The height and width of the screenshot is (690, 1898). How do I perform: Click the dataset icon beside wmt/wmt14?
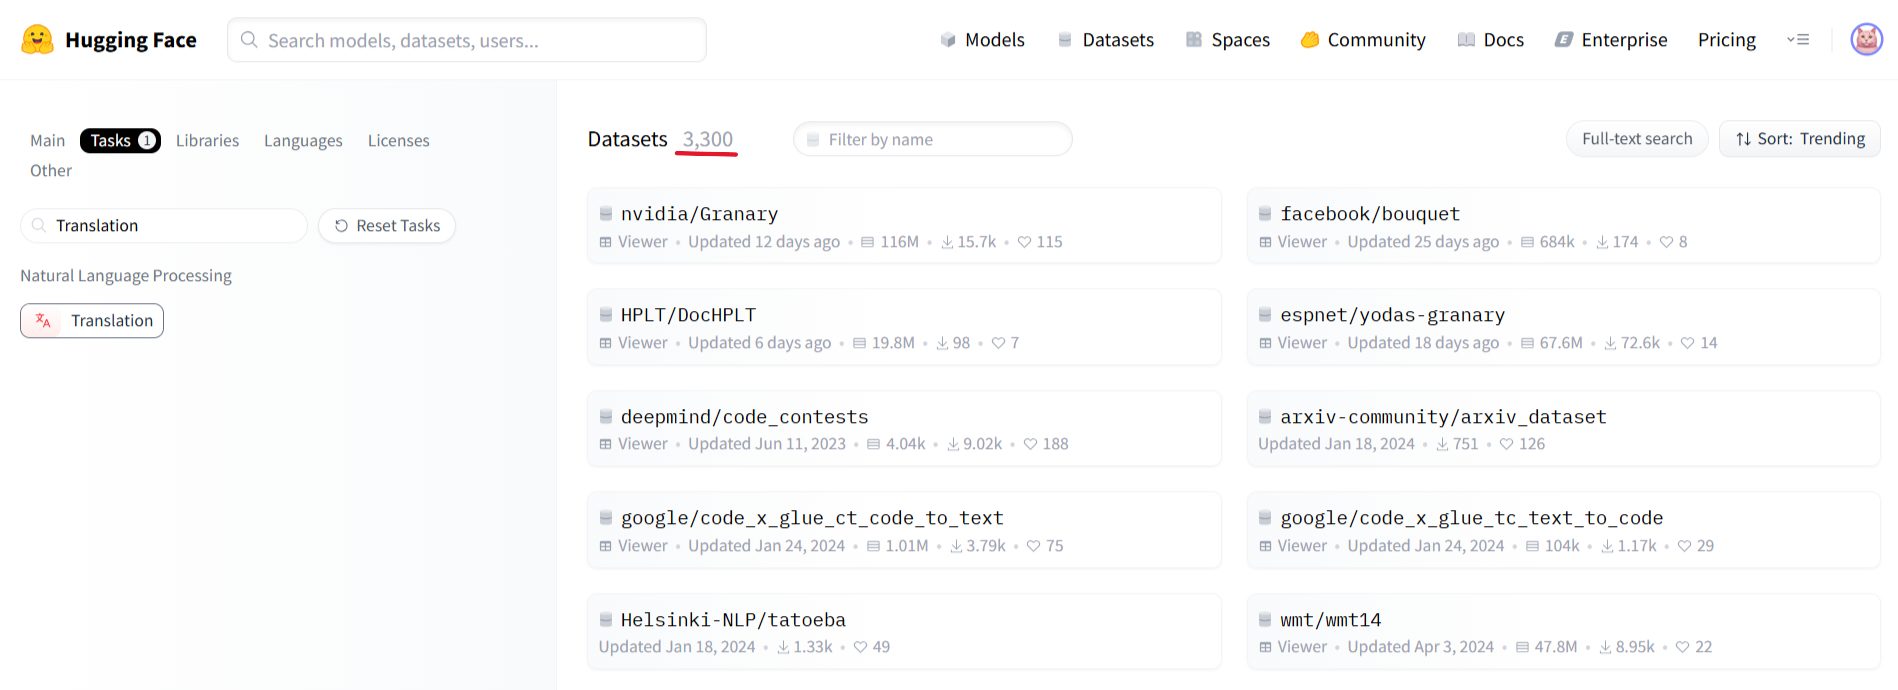(1265, 620)
